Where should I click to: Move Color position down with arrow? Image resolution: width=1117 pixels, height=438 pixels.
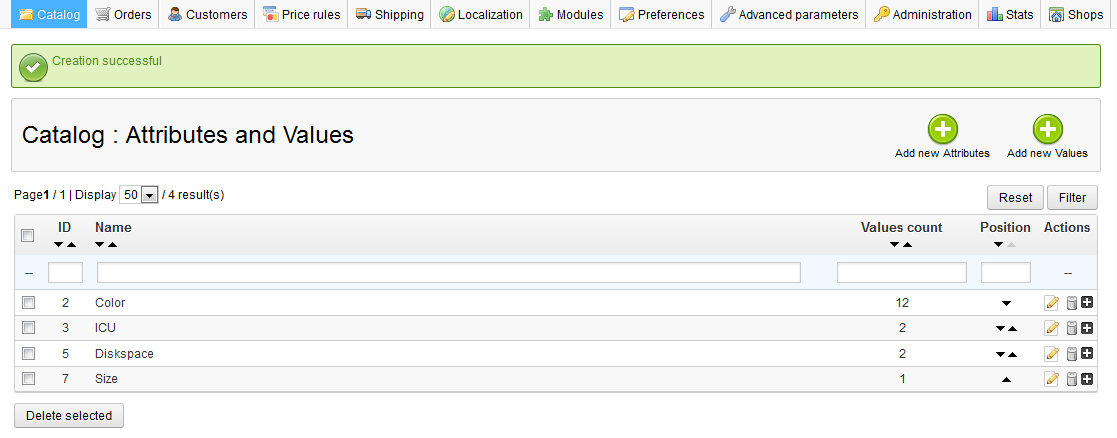(x=1006, y=303)
